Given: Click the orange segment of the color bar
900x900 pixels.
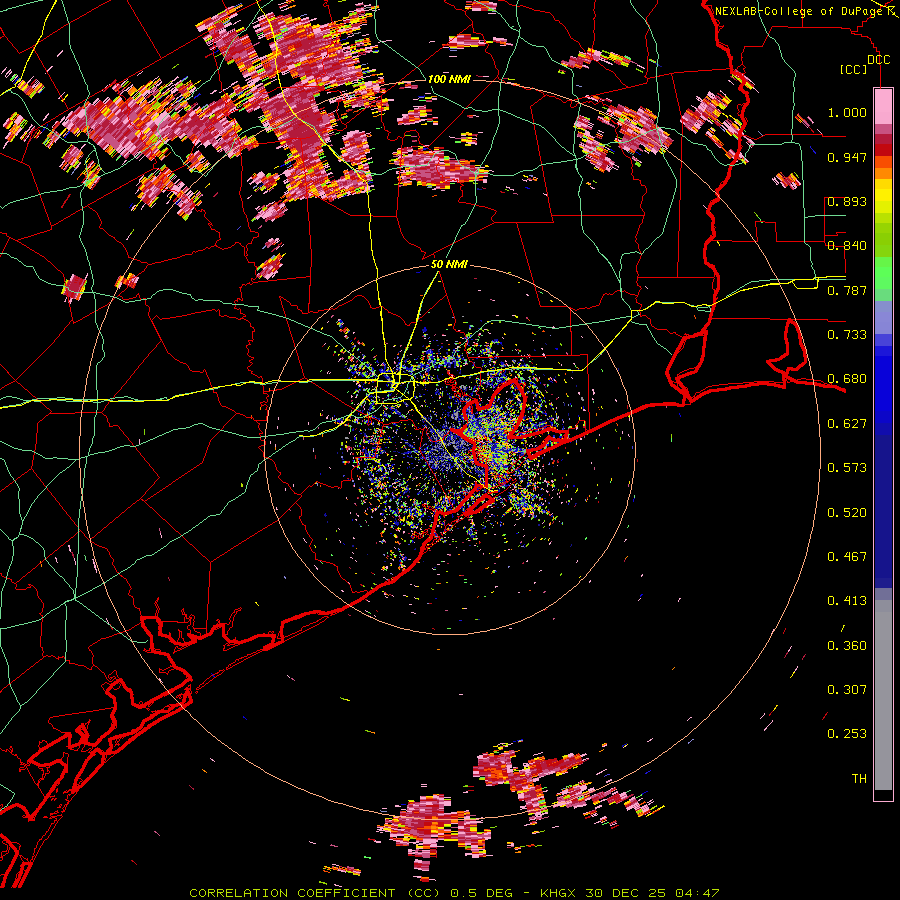Looking at the screenshot, I should click(x=883, y=173).
